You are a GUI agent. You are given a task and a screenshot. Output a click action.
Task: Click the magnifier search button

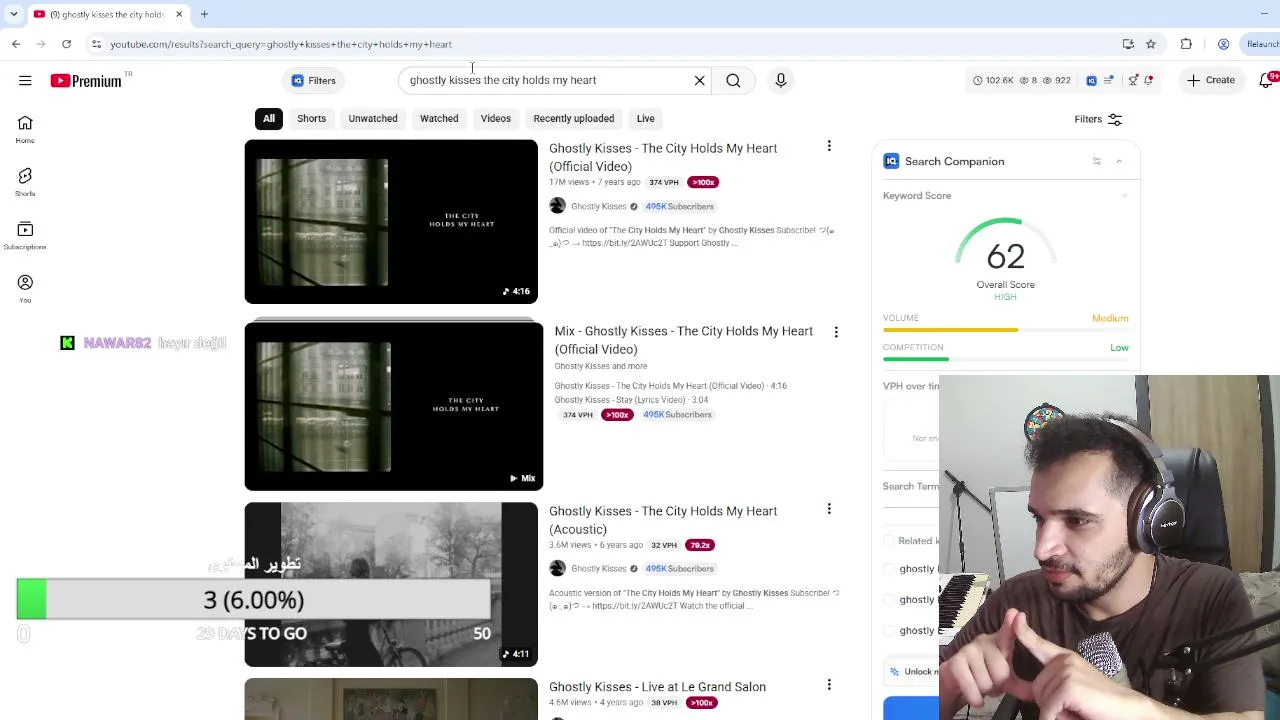(x=733, y=80)
